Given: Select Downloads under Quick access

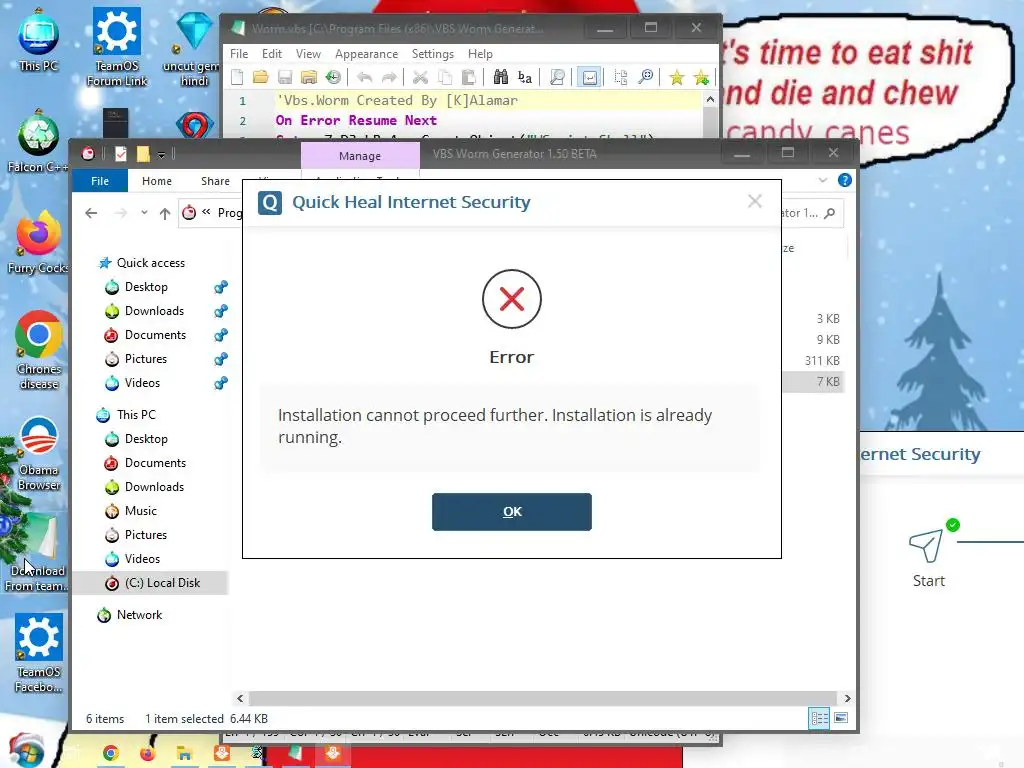Looking at the screenshot, I should coord(154,311).
